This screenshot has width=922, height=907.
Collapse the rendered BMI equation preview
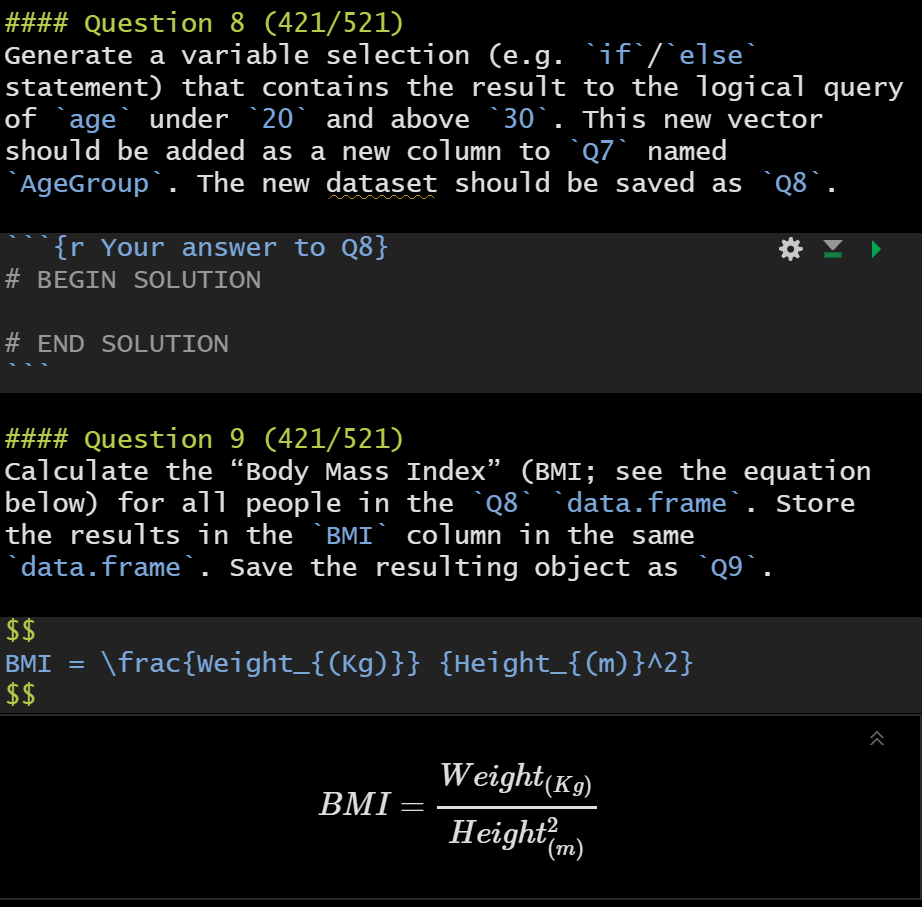[x=877, y=739]
